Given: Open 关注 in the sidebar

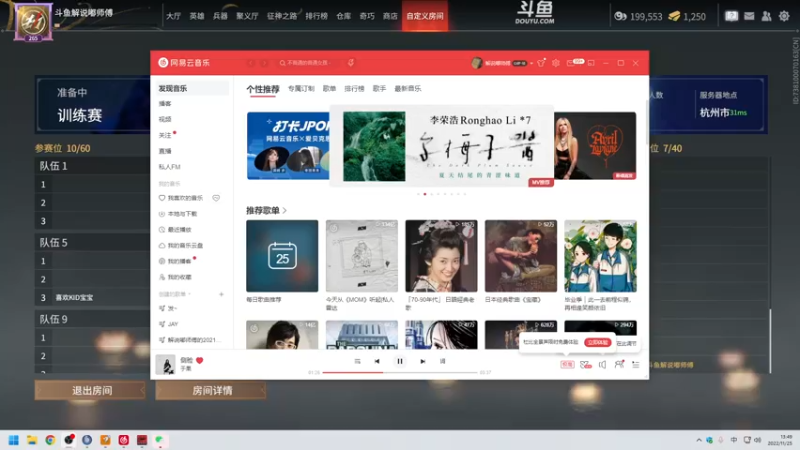Looking at the screenshot, I should click(x=165, y=135).
